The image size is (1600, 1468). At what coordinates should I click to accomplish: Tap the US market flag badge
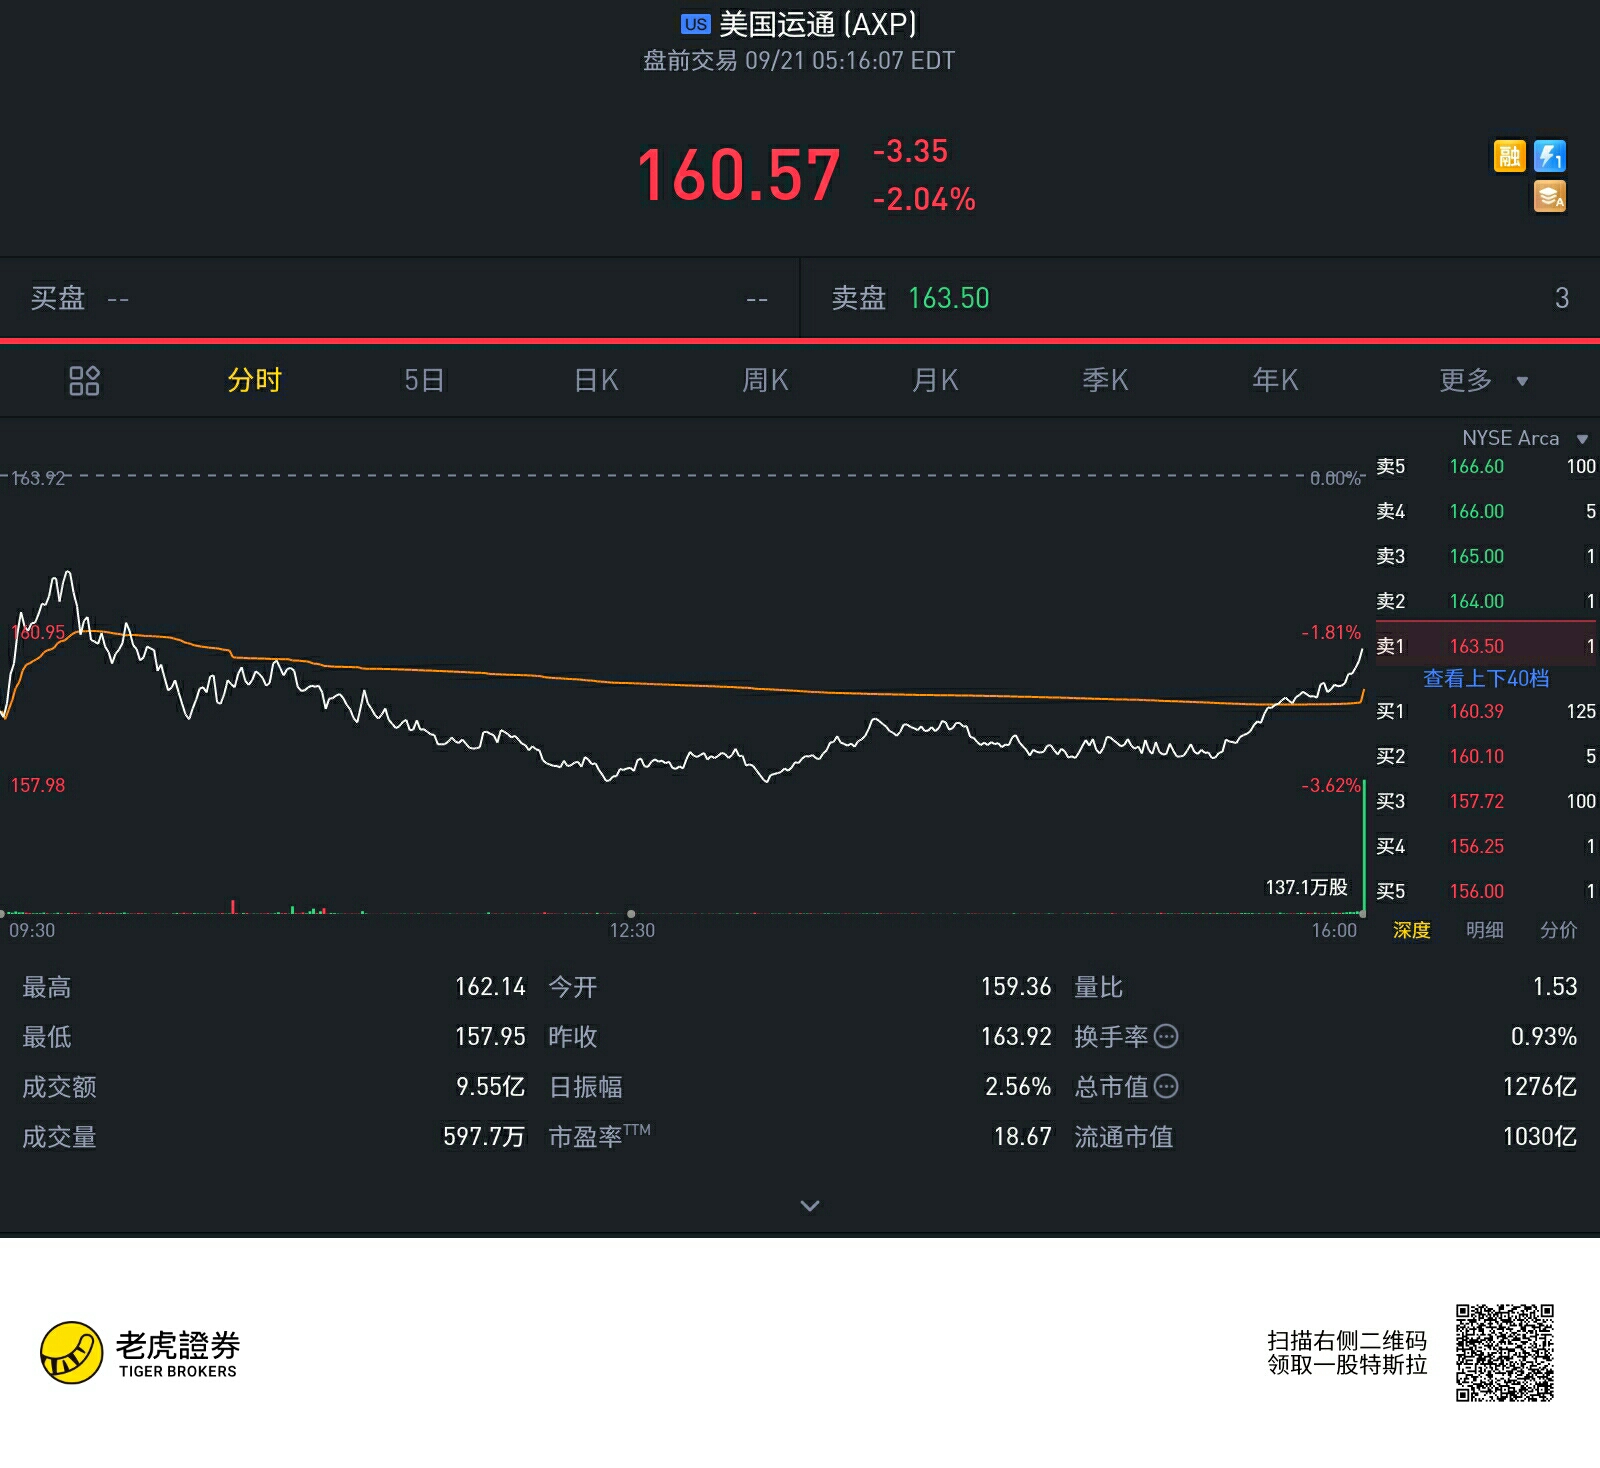(695, 24)
